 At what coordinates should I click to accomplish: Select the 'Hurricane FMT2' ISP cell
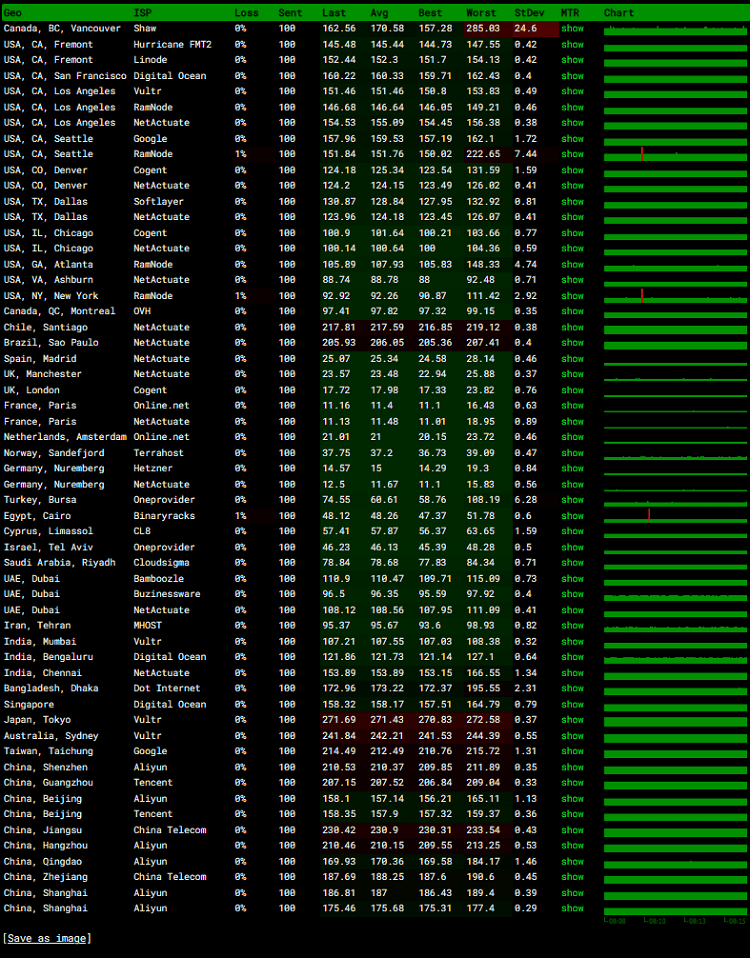[172, 44]
